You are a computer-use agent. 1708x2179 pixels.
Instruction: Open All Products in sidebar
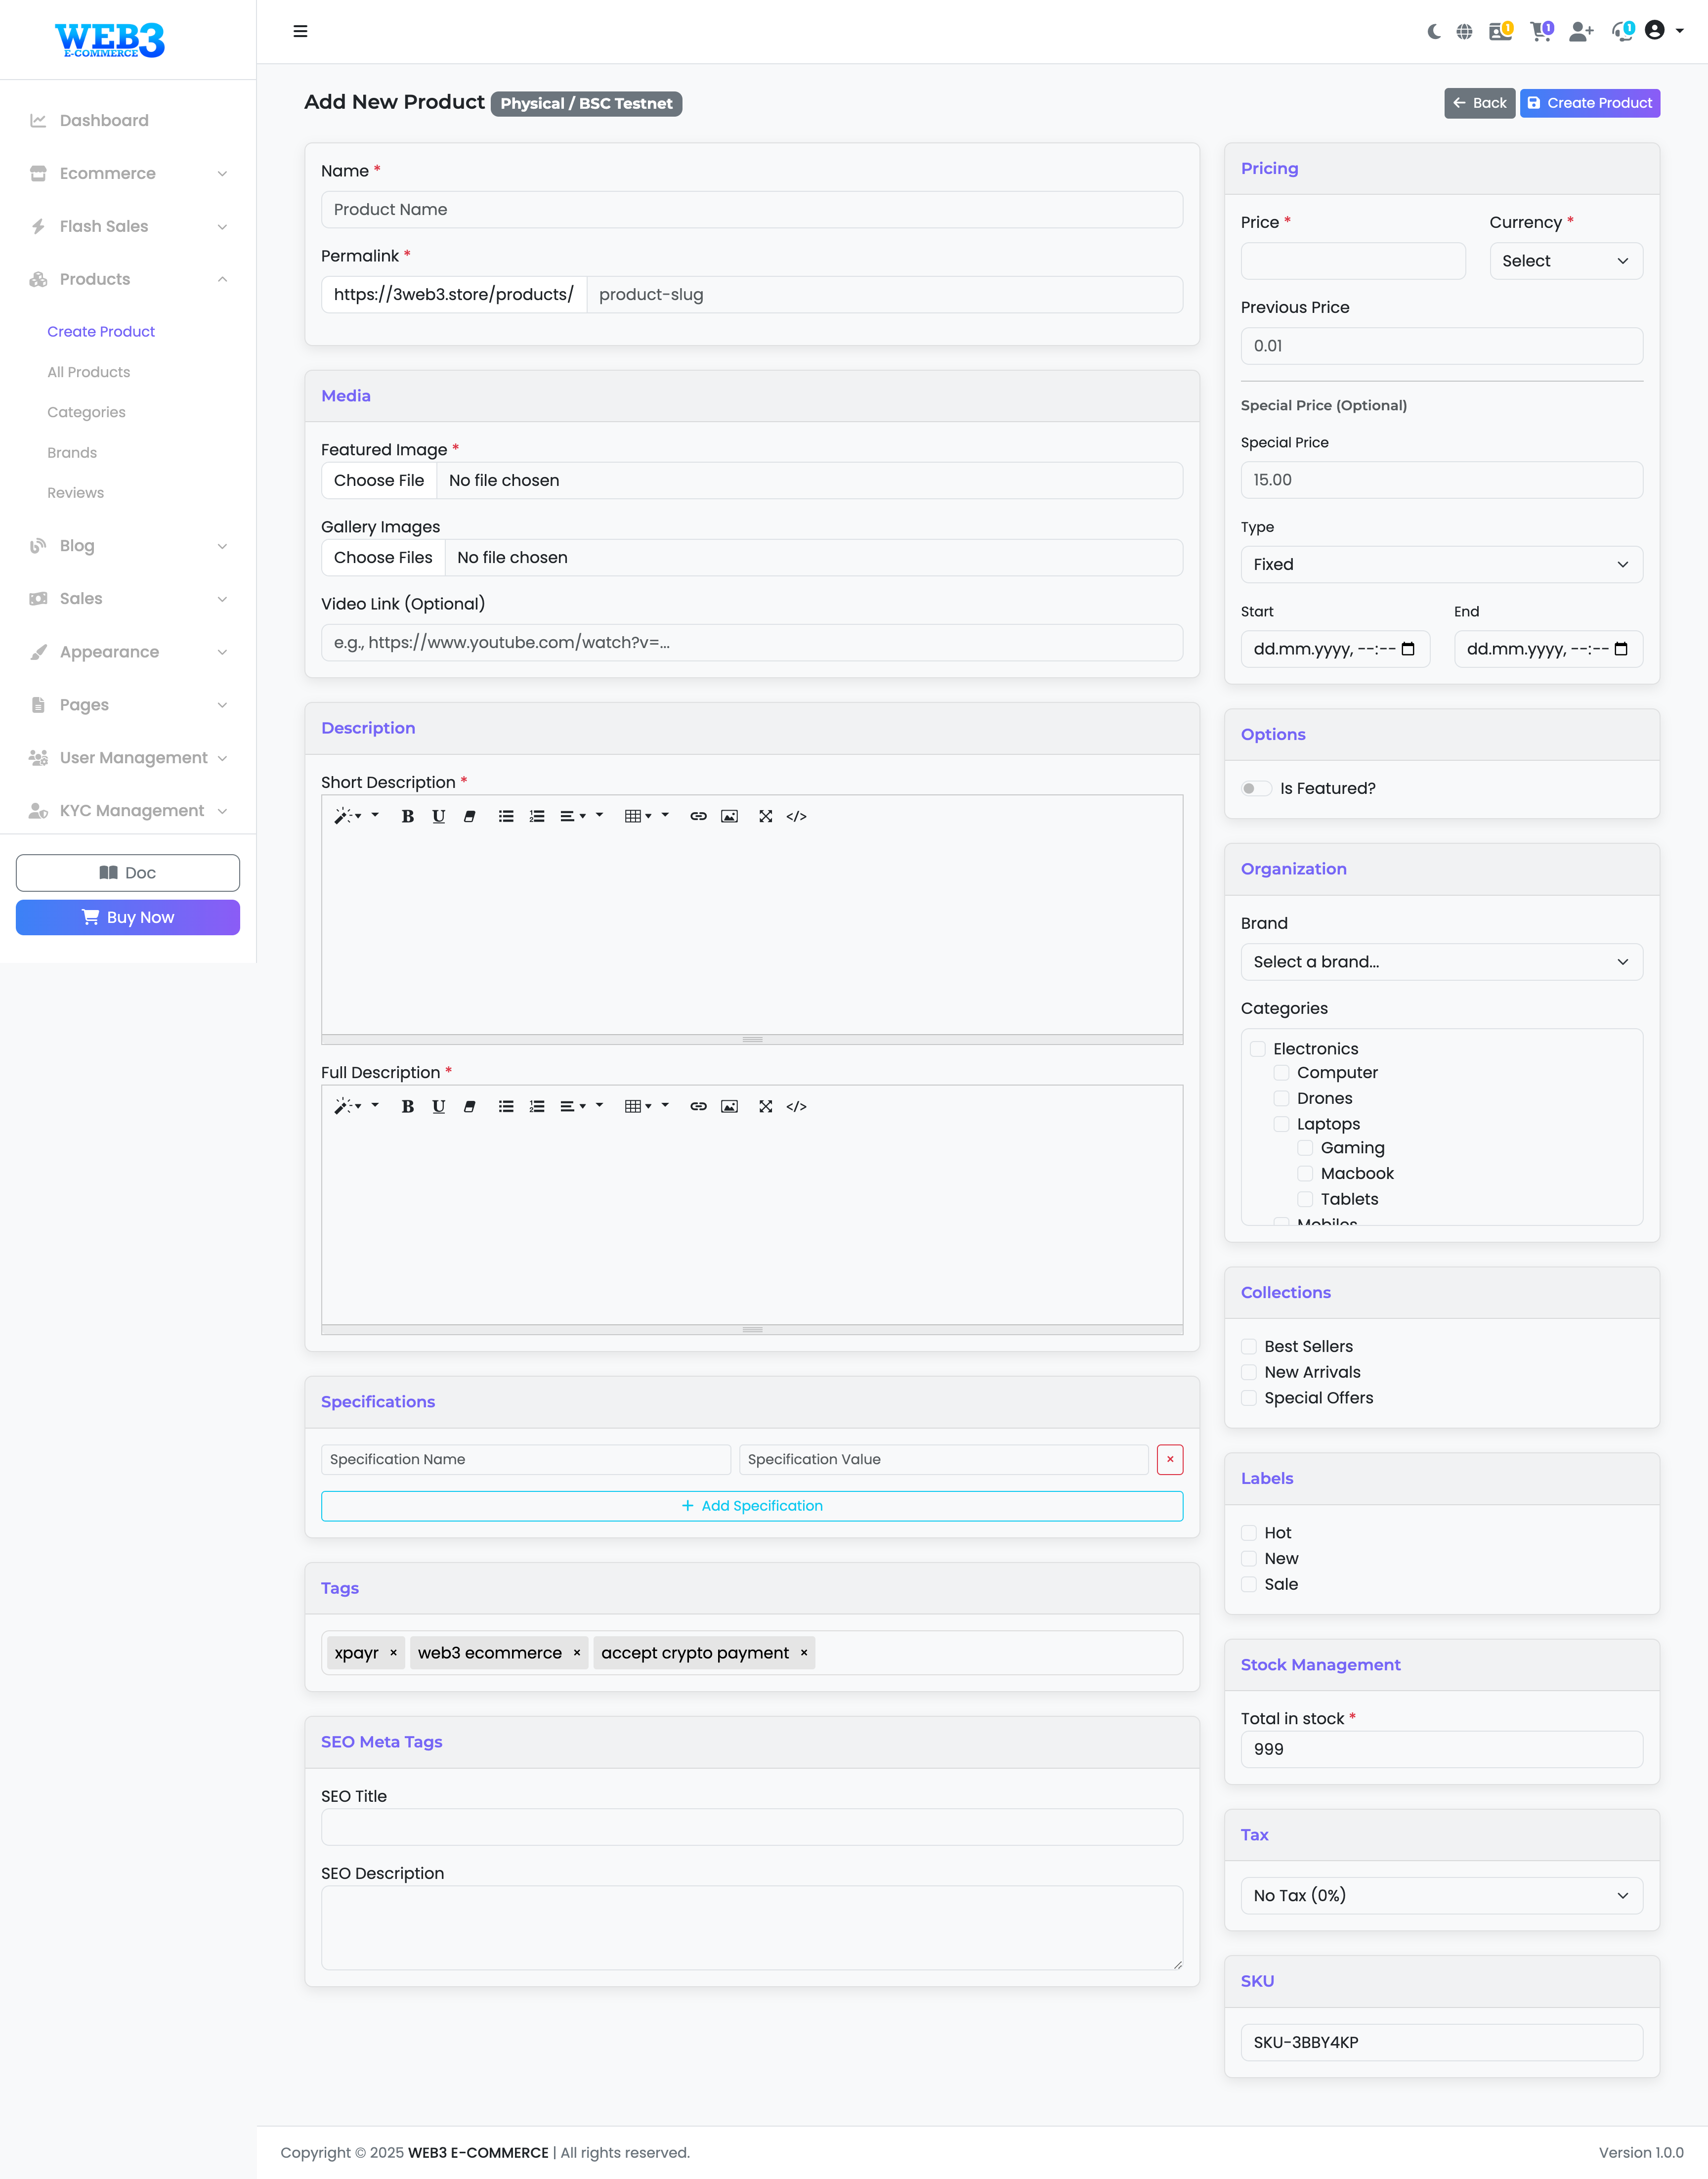click(x=89, y=372)
